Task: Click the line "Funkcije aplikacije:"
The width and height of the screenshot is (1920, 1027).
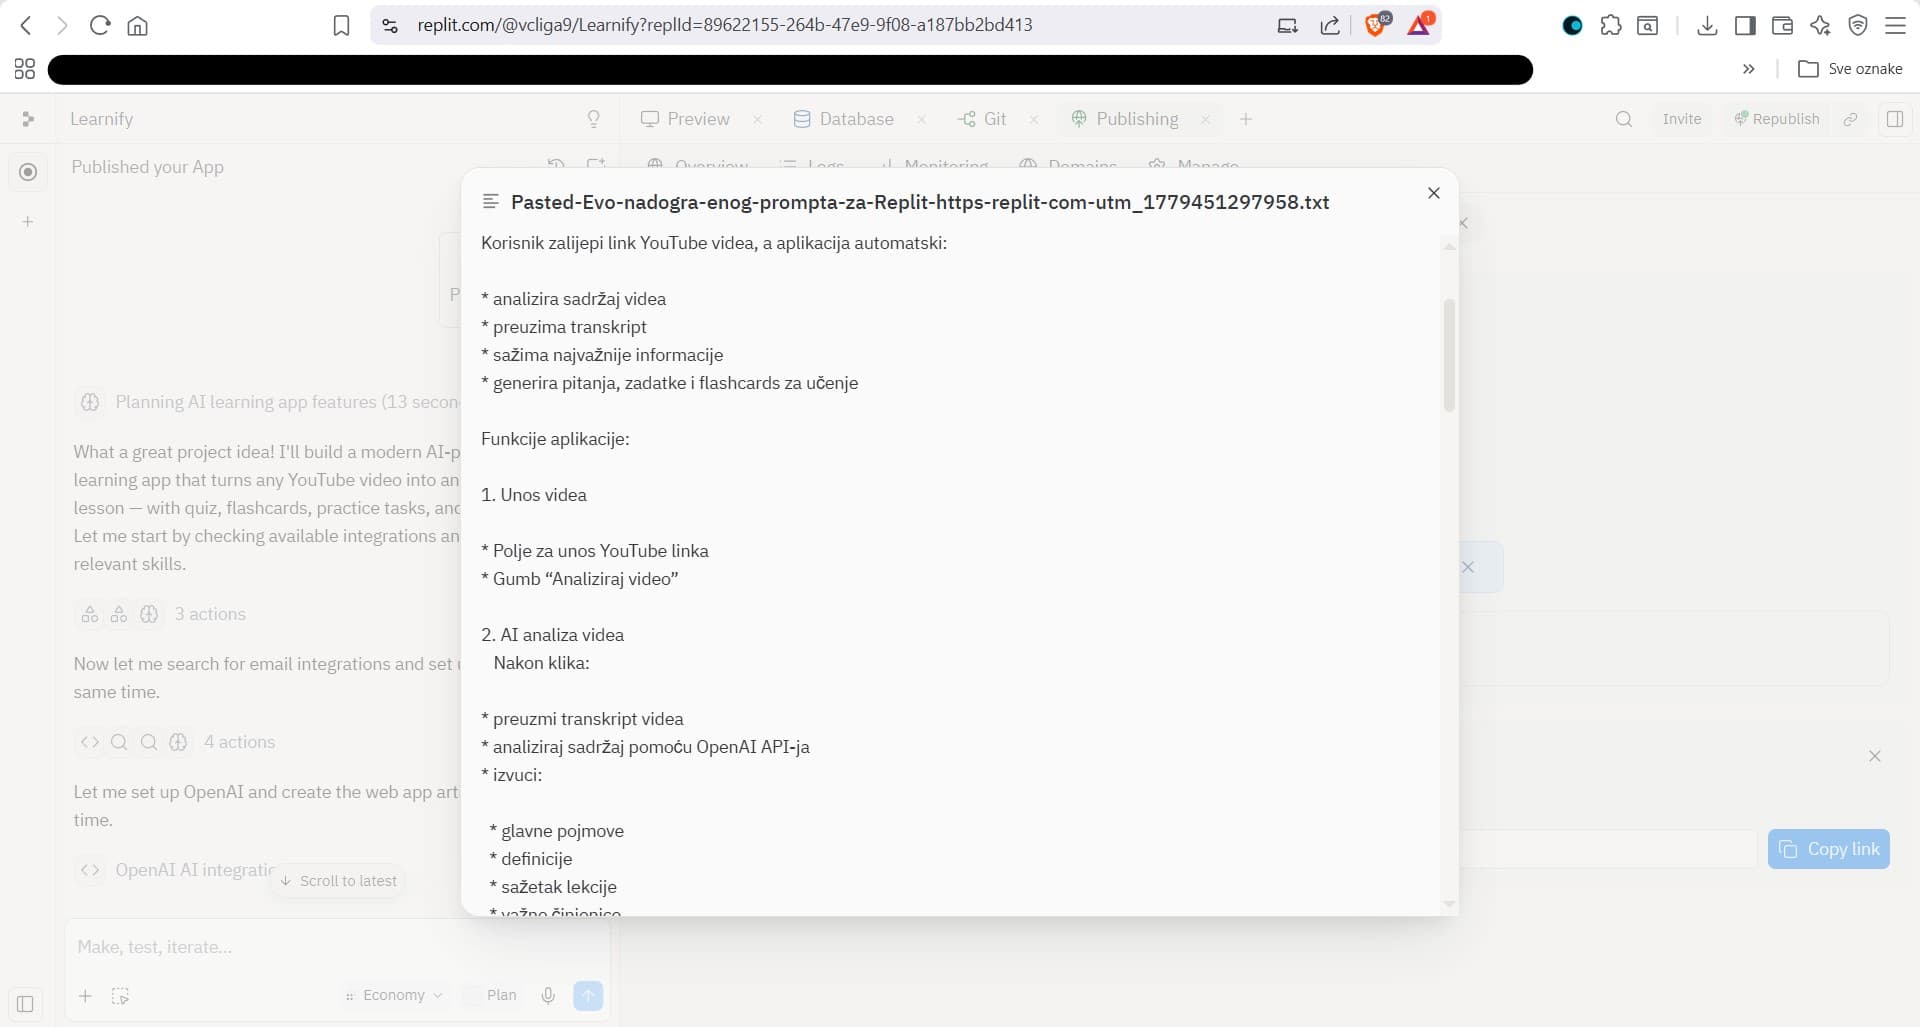Action: point(555,439)
